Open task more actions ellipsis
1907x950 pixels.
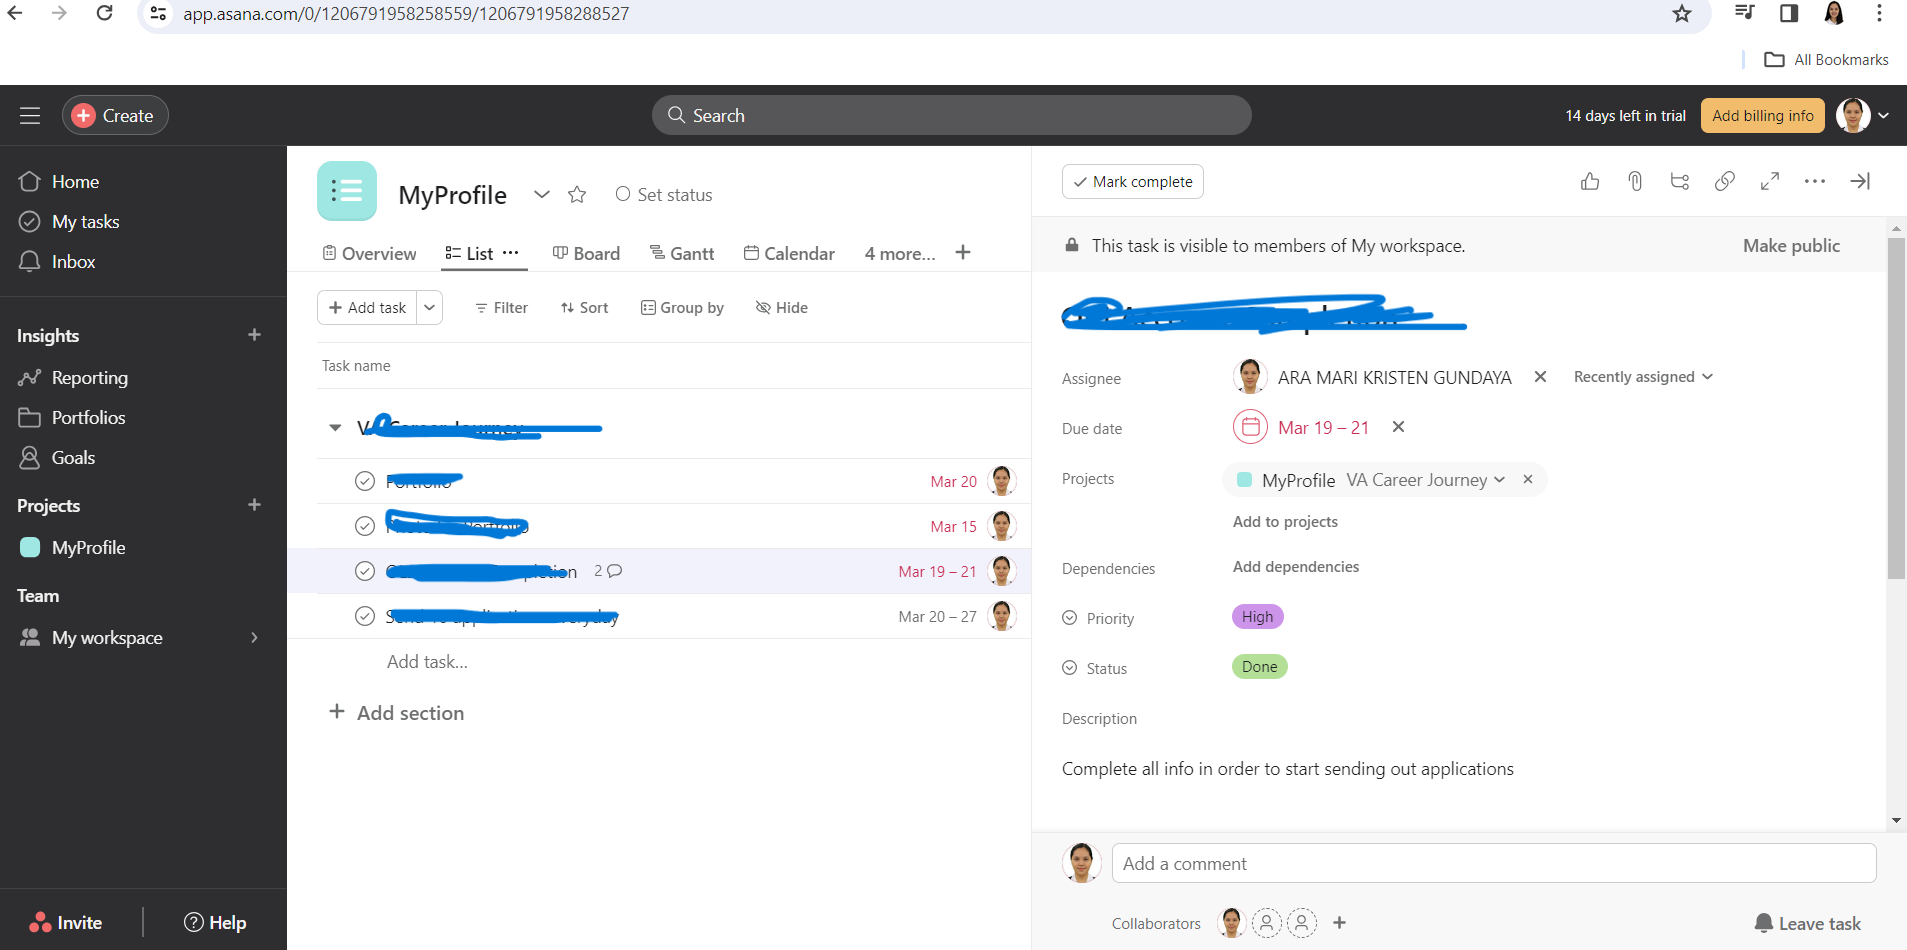[1815, 181]
